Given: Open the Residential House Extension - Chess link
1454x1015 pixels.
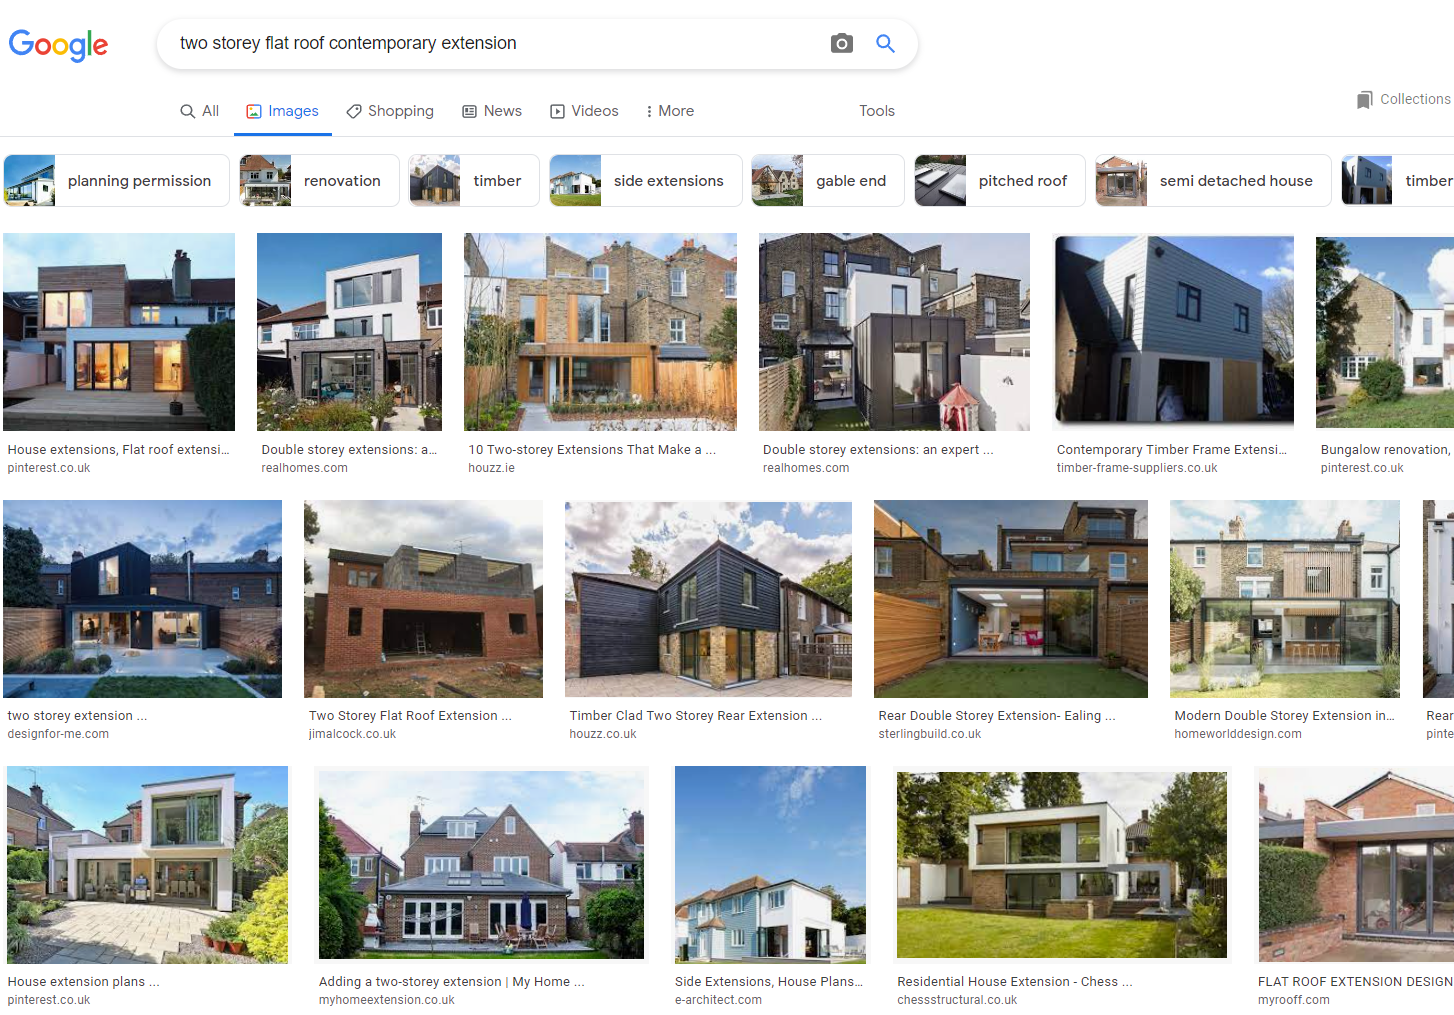Looking at the screenshot, I should pyautogui.click(x=1014, y=982).
